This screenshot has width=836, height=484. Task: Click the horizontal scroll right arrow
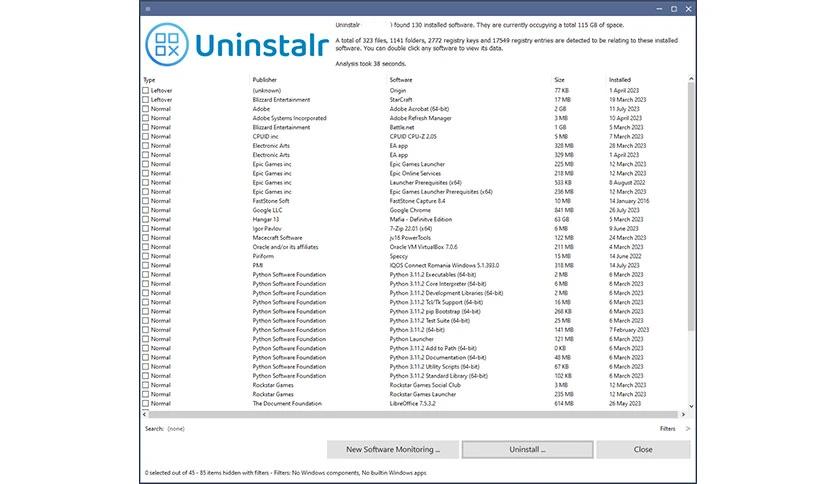pyautogui.click(x=683, y=414)
